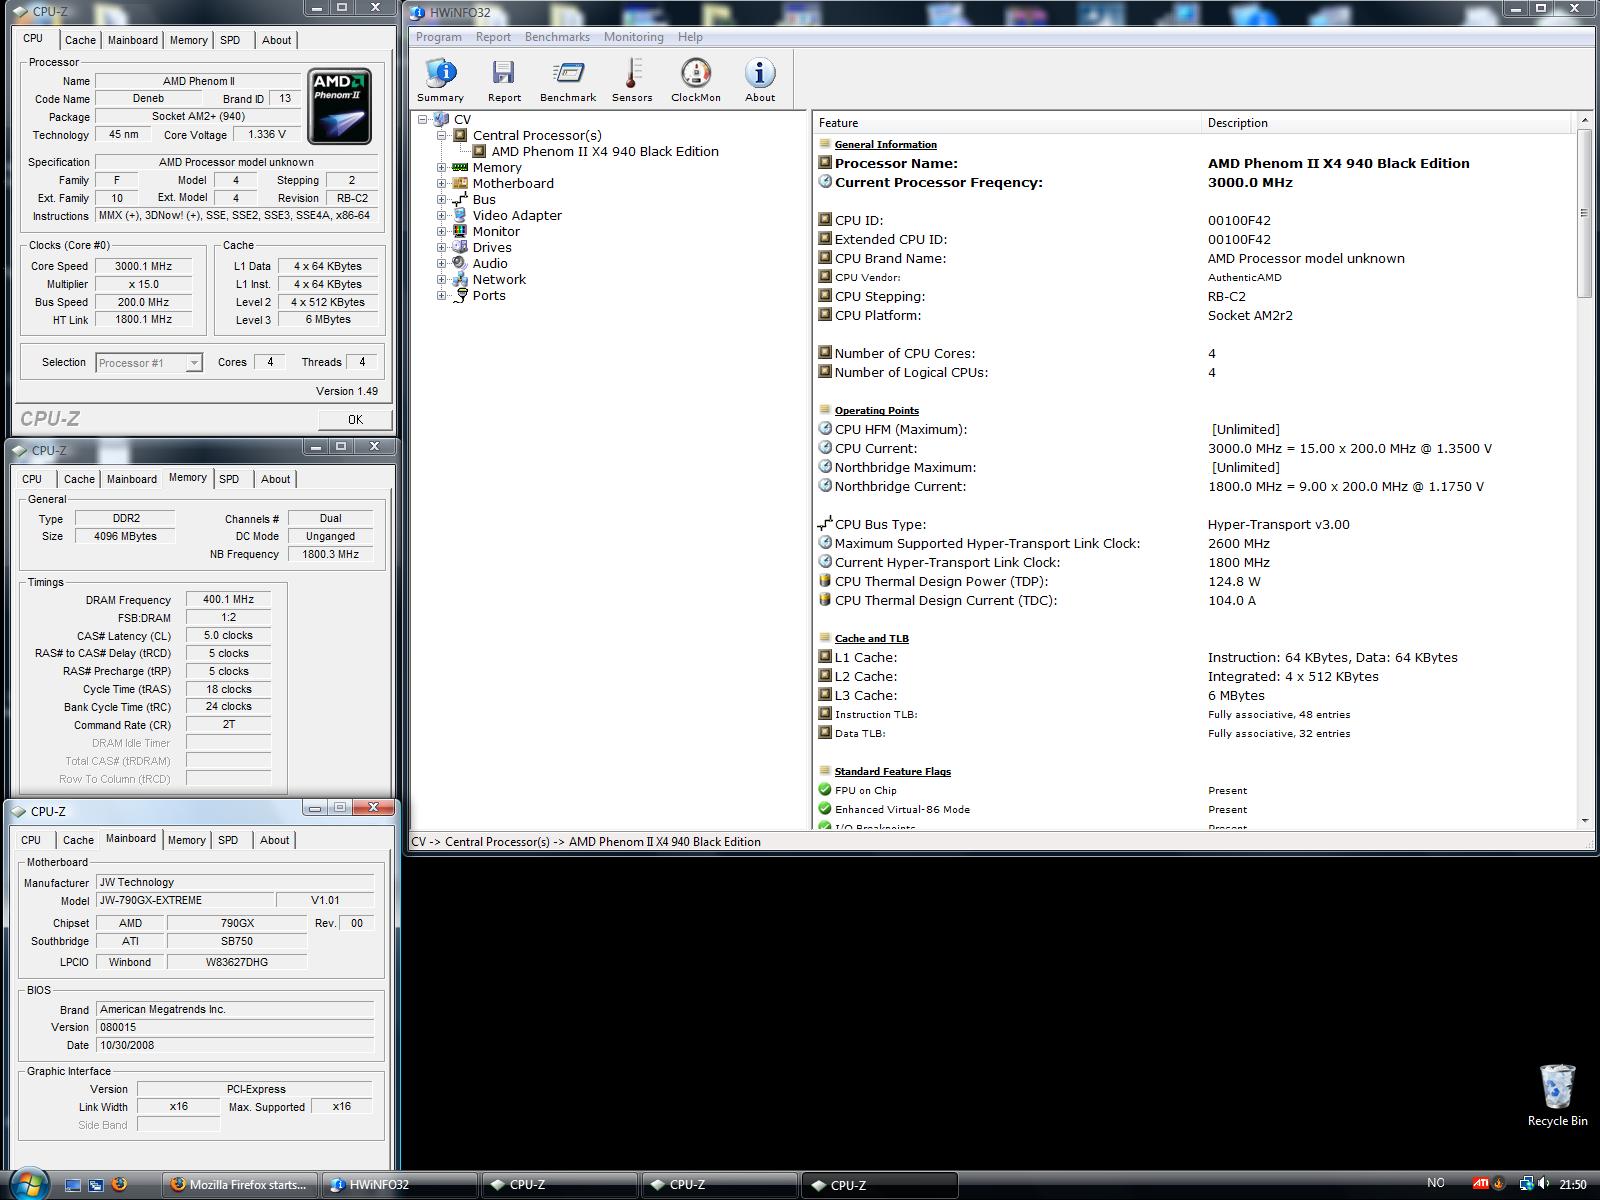Select the Motherboard tree node

[513, 184]
